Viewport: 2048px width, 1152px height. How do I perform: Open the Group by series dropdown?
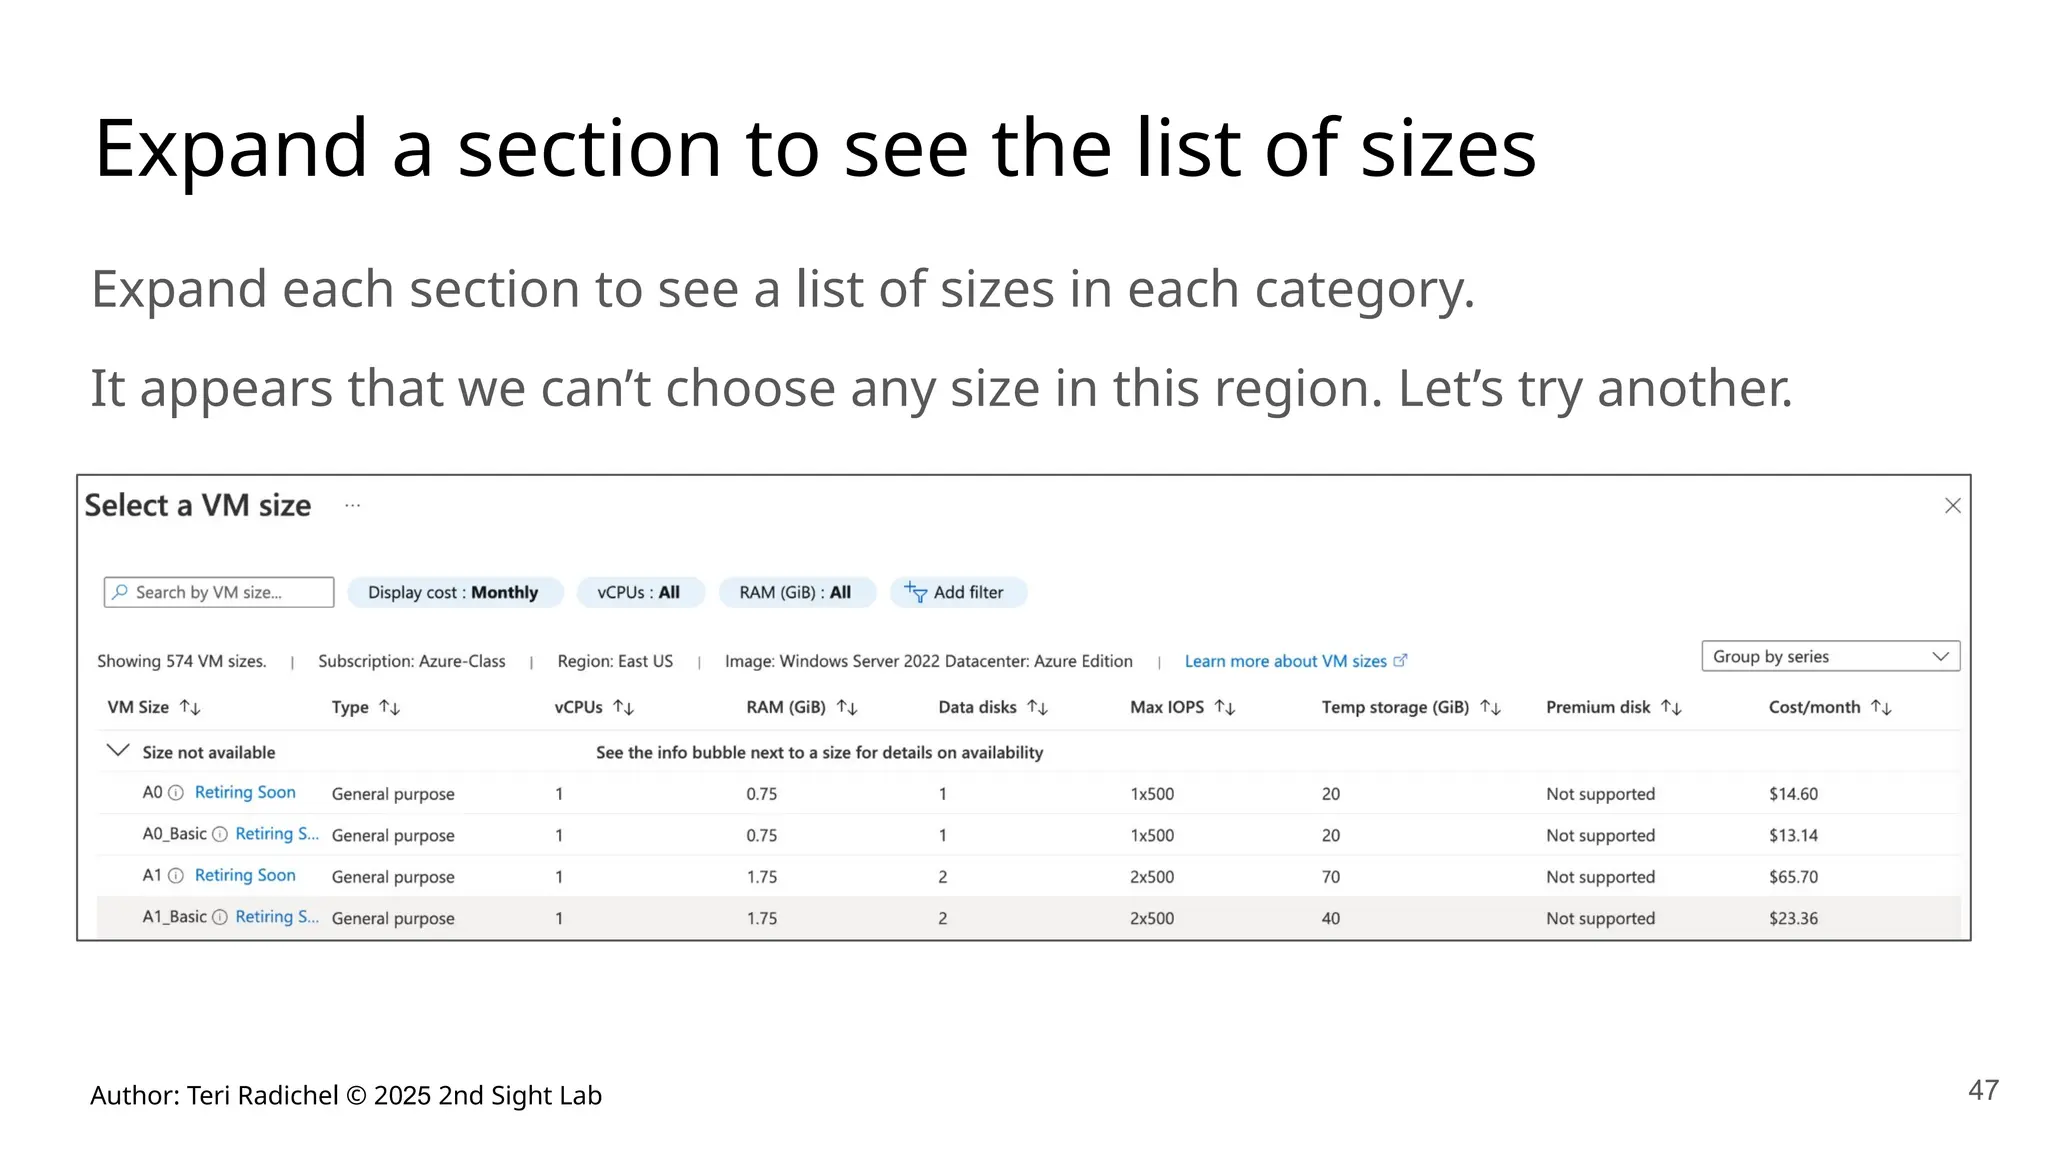(x=1830, y=657)
